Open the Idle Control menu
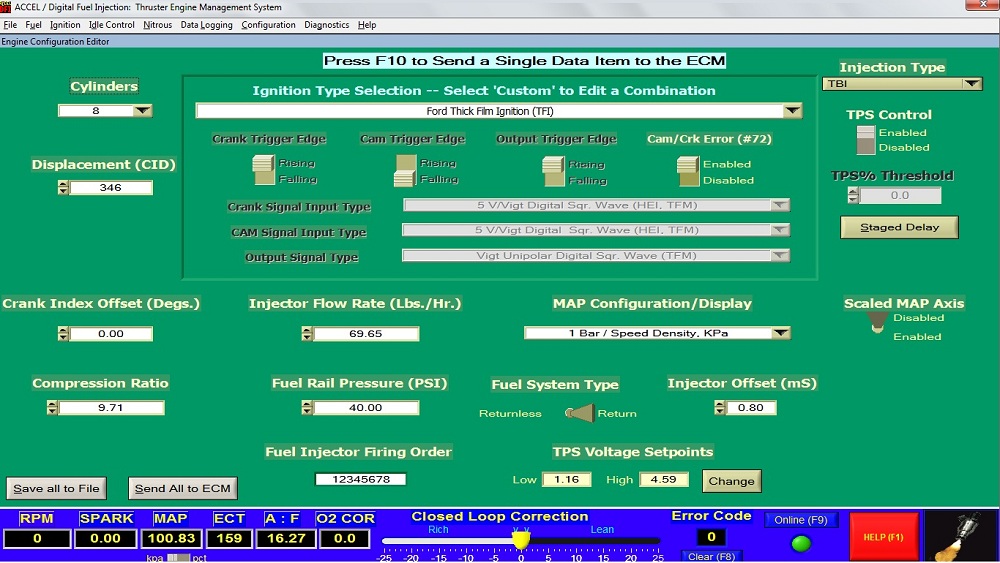The width and height of the screenshot is (1000, 563). click(x=112, y=25)
